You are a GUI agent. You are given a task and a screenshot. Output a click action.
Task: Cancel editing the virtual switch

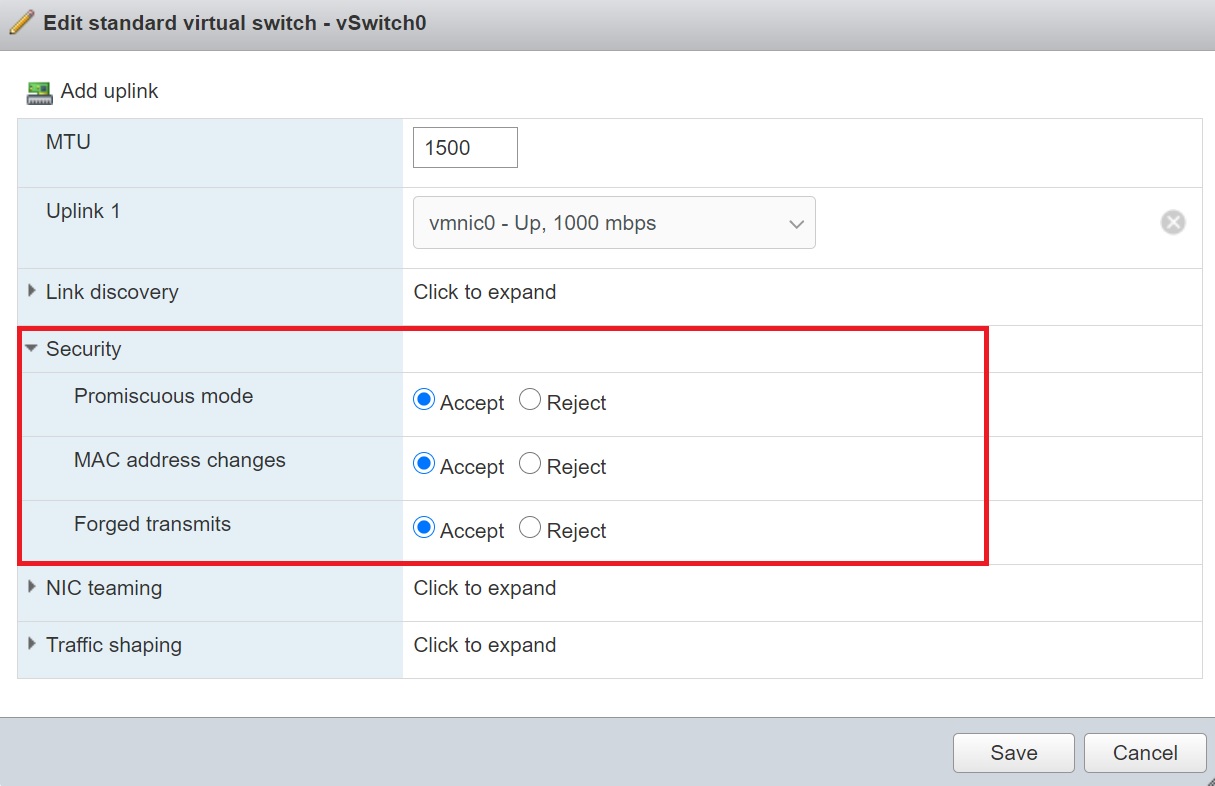tap(1145, 753)
